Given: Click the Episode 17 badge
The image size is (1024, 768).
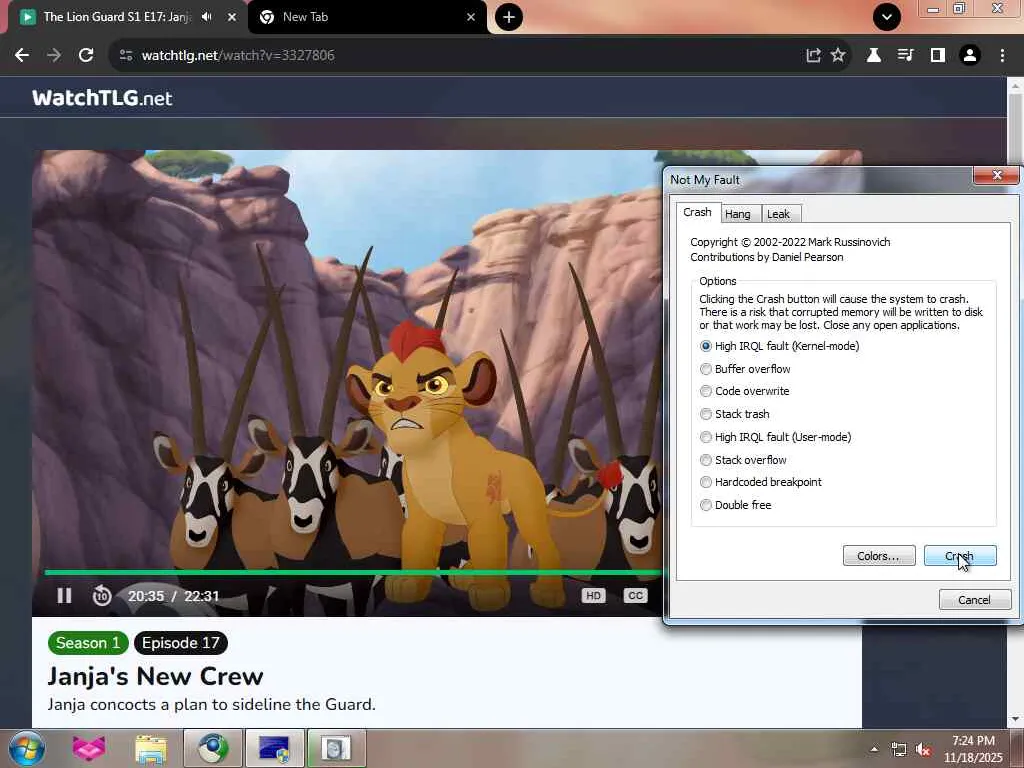Looking at the screenshot, I should 181,643.
